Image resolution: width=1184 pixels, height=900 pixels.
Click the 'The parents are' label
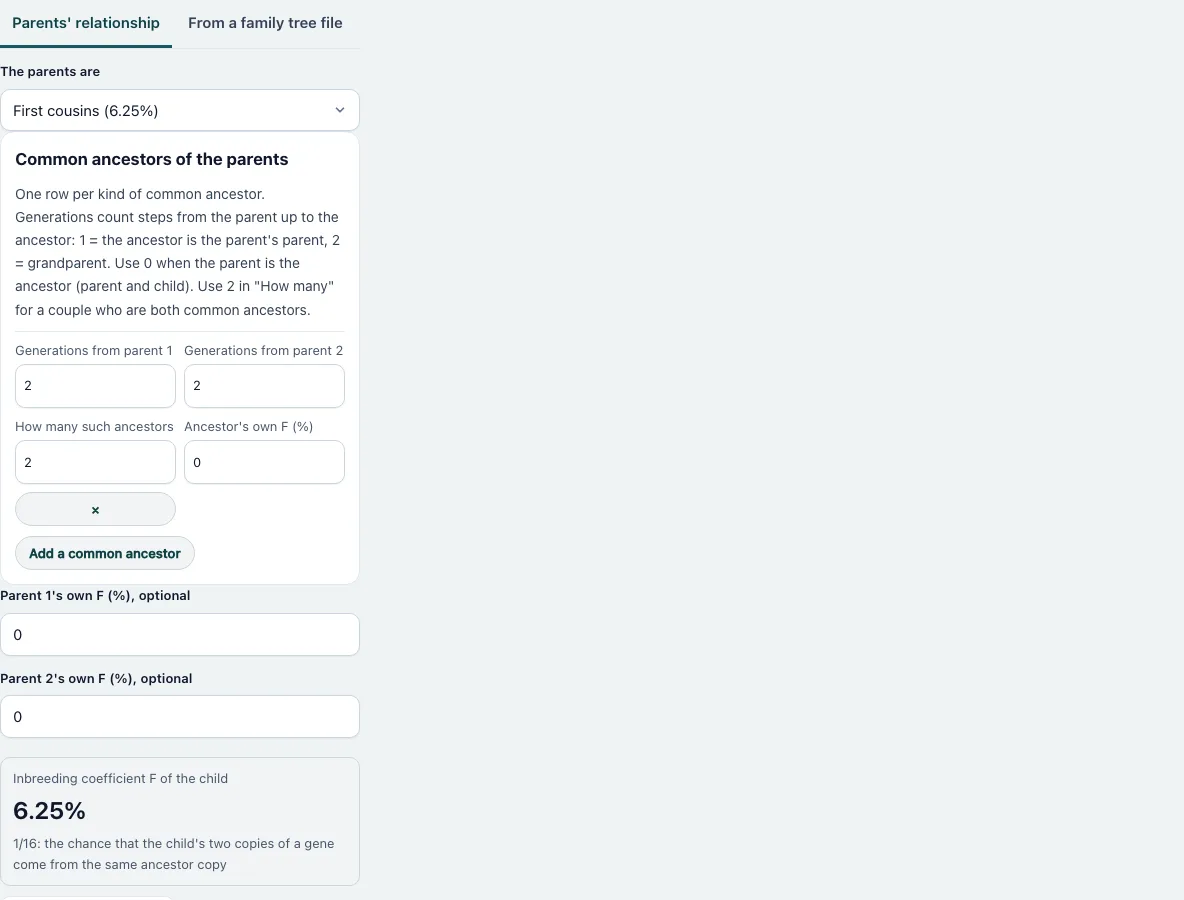50,72
